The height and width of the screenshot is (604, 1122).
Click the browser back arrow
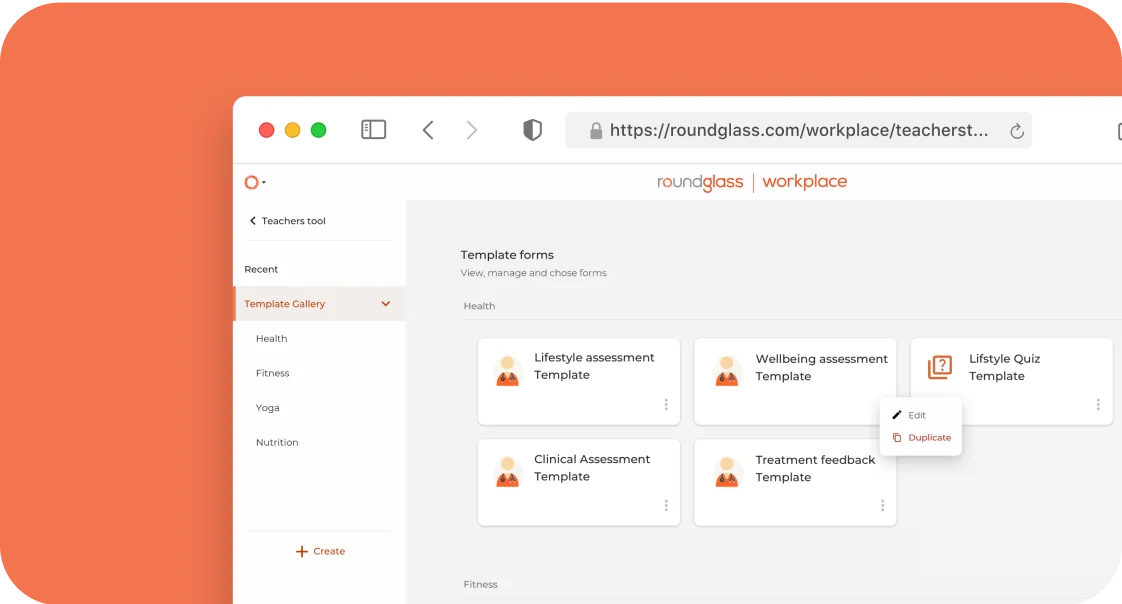[x=428, y=130]
